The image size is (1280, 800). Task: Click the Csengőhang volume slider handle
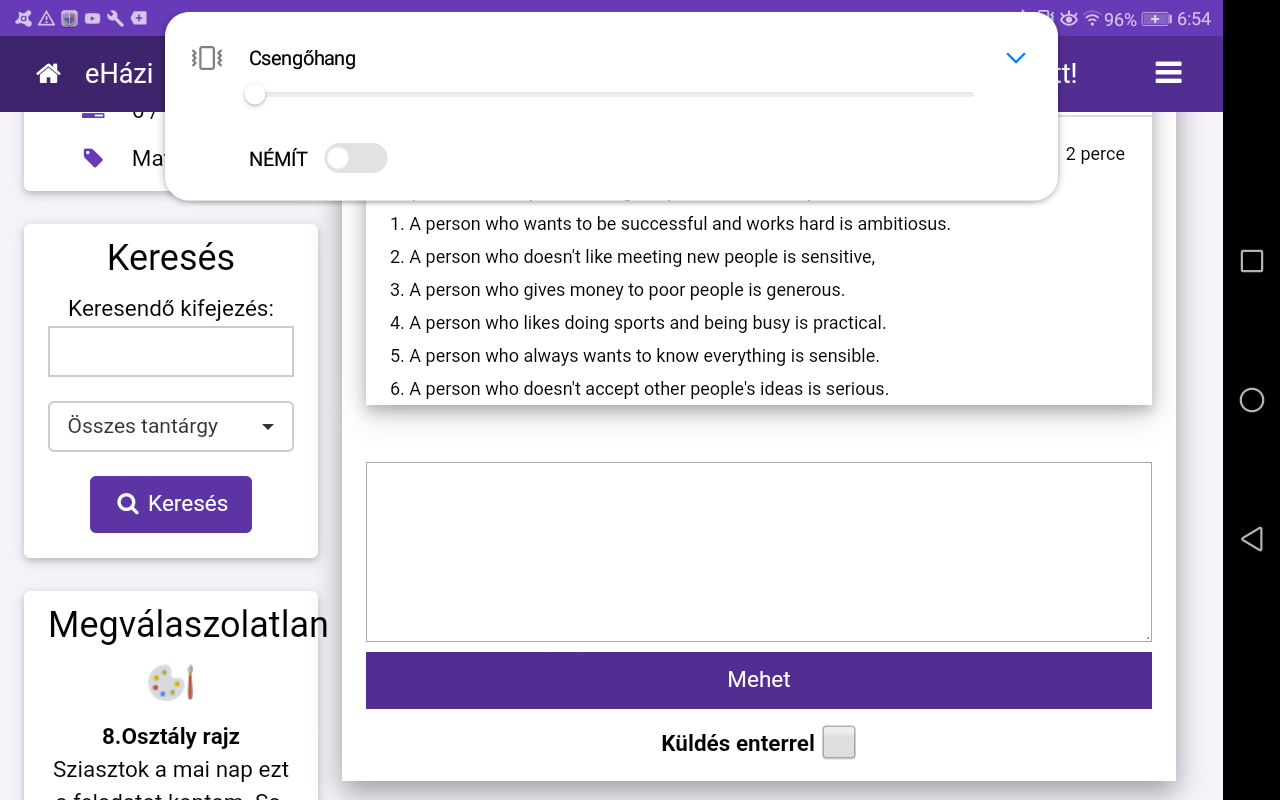click(x=255, y=94)
